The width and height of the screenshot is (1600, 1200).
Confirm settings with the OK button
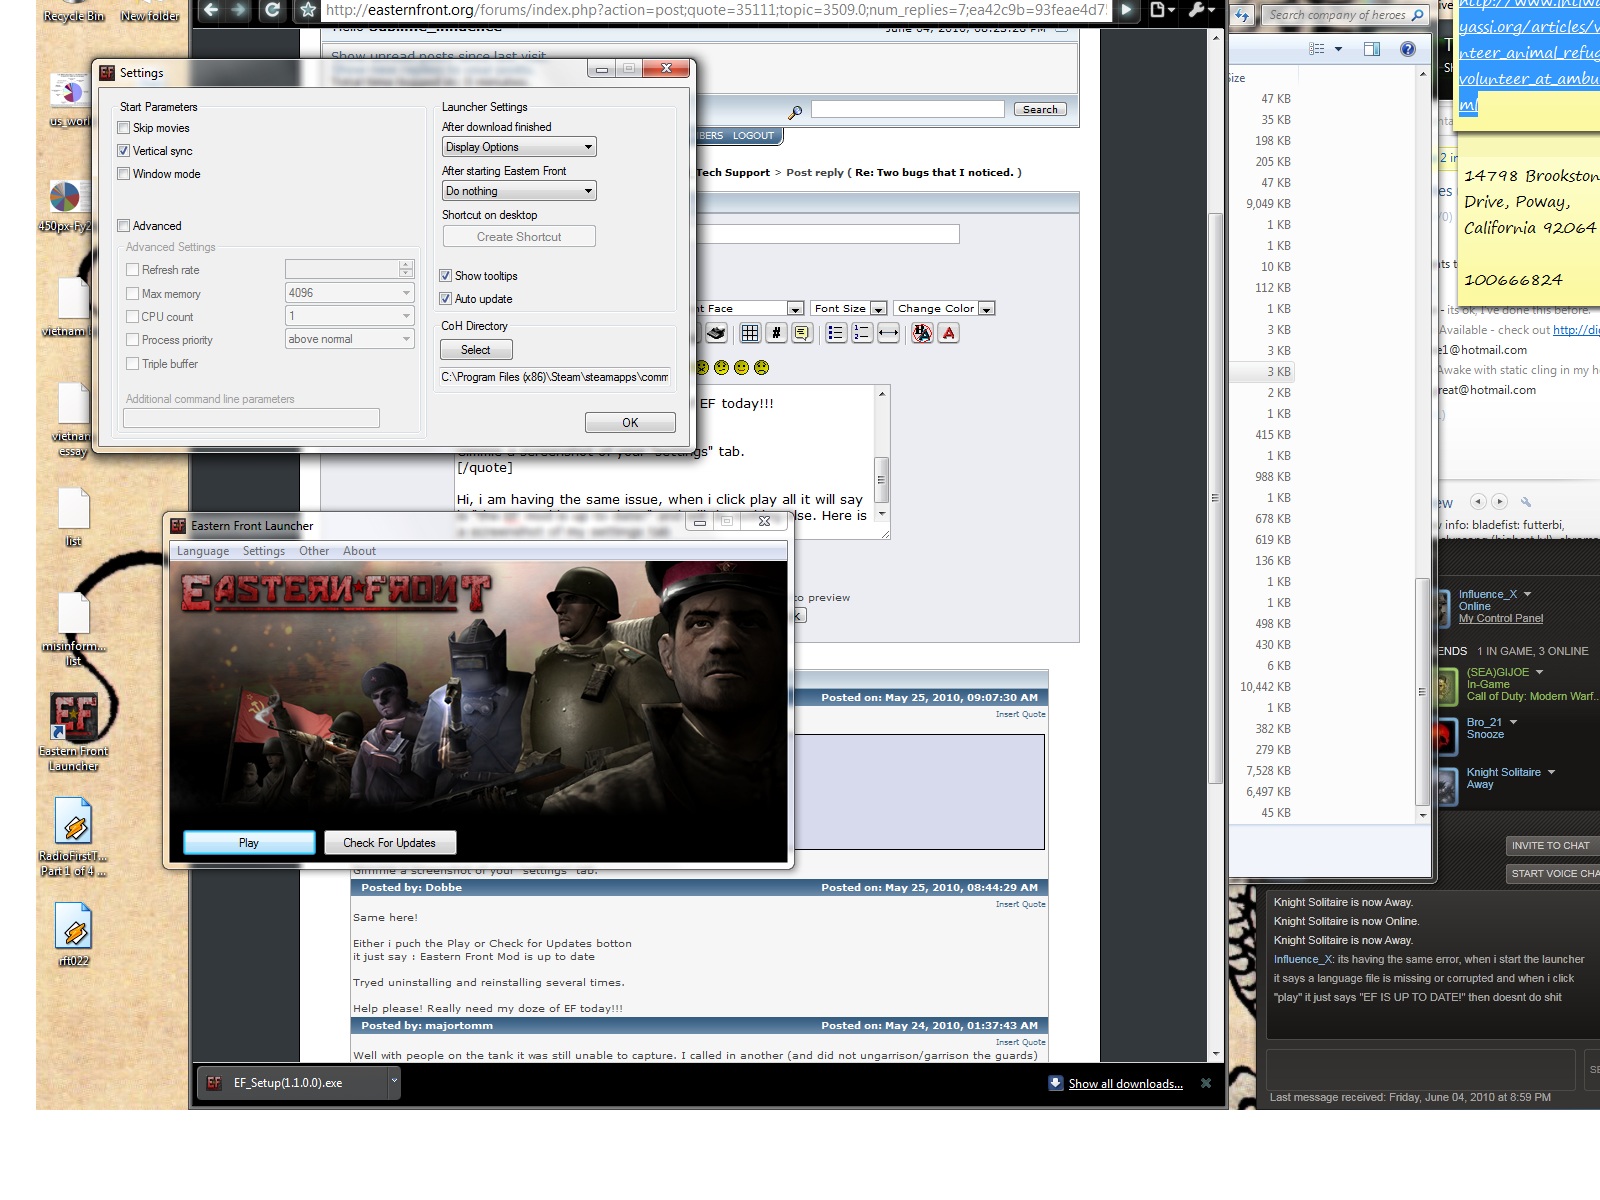(x=630, y=423)
